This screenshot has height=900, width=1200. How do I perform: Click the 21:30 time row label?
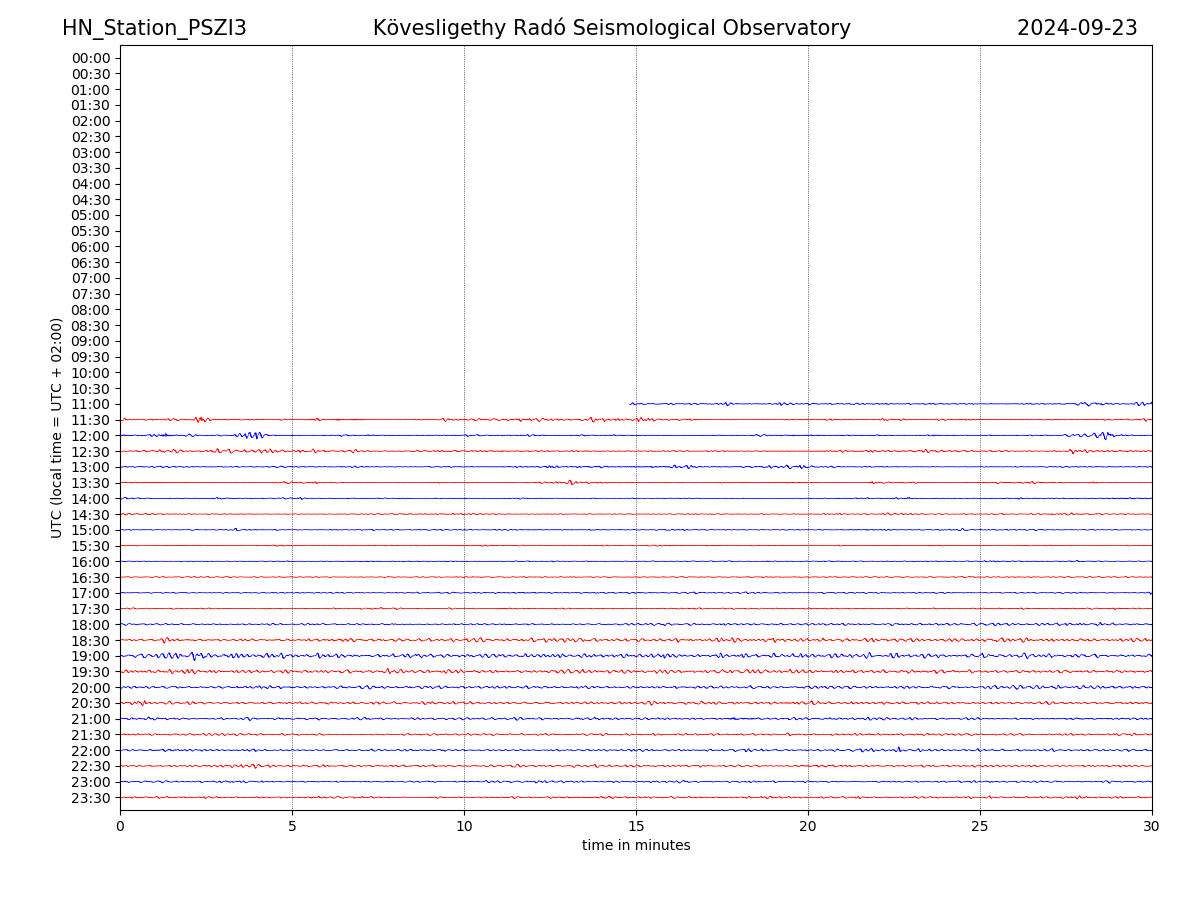tap(90, 735)
